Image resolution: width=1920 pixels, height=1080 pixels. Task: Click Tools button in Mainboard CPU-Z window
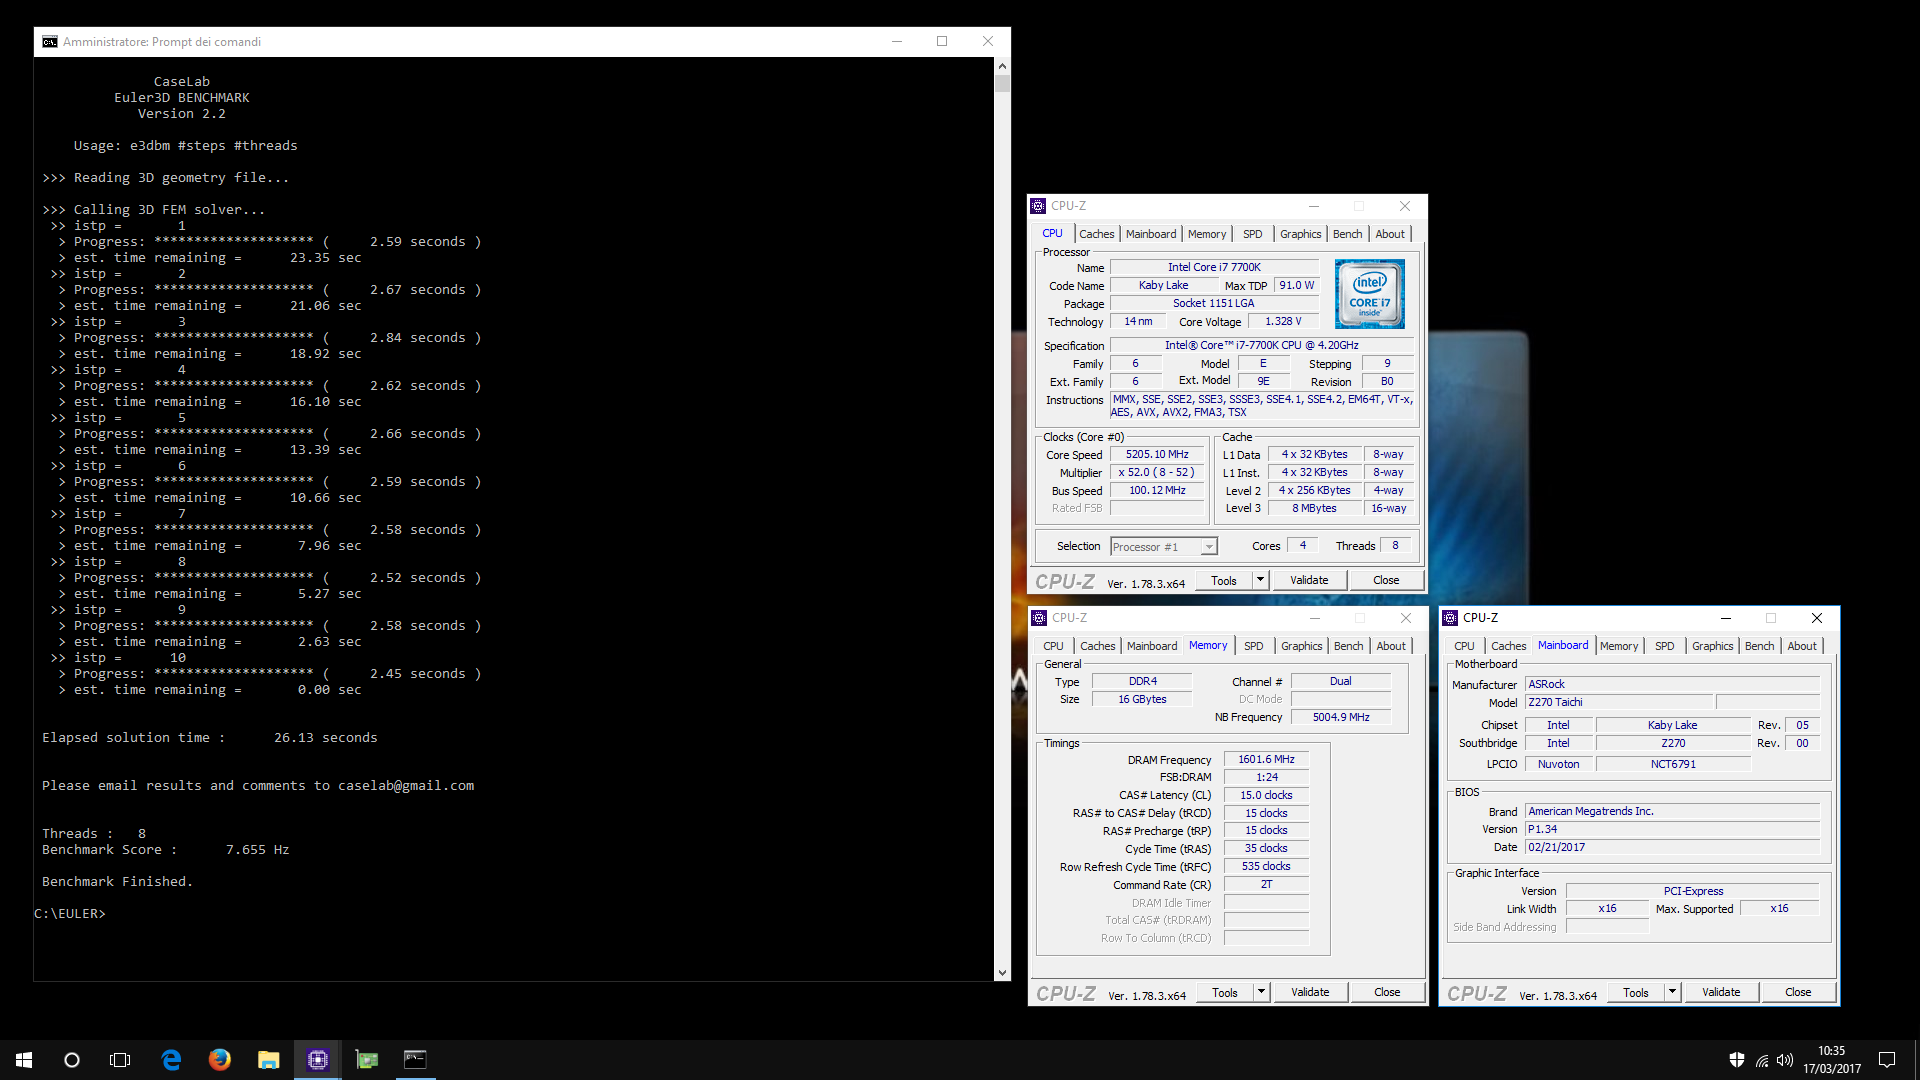click(1636, 992)
